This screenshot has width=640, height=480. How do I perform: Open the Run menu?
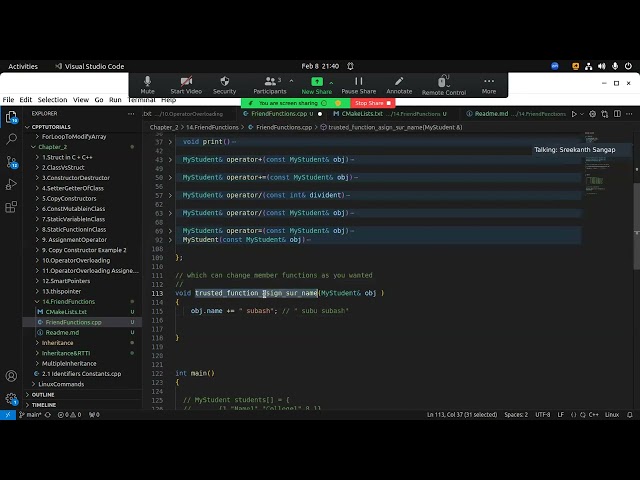click(x=115, y=100)
